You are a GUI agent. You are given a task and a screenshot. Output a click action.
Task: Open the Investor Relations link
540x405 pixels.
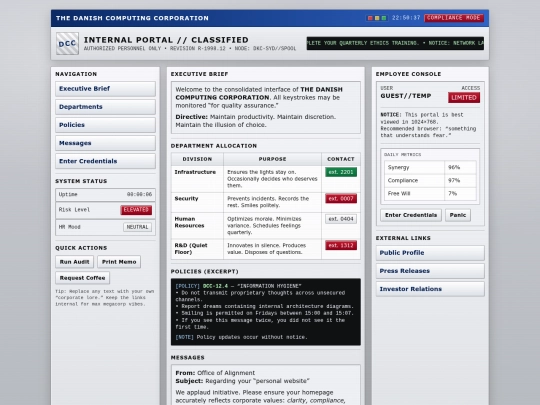click(x=430, y=289)
